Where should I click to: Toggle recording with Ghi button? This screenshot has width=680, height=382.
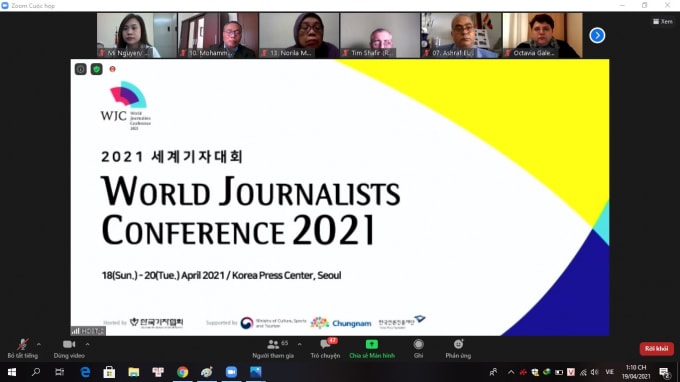[418, 349]
